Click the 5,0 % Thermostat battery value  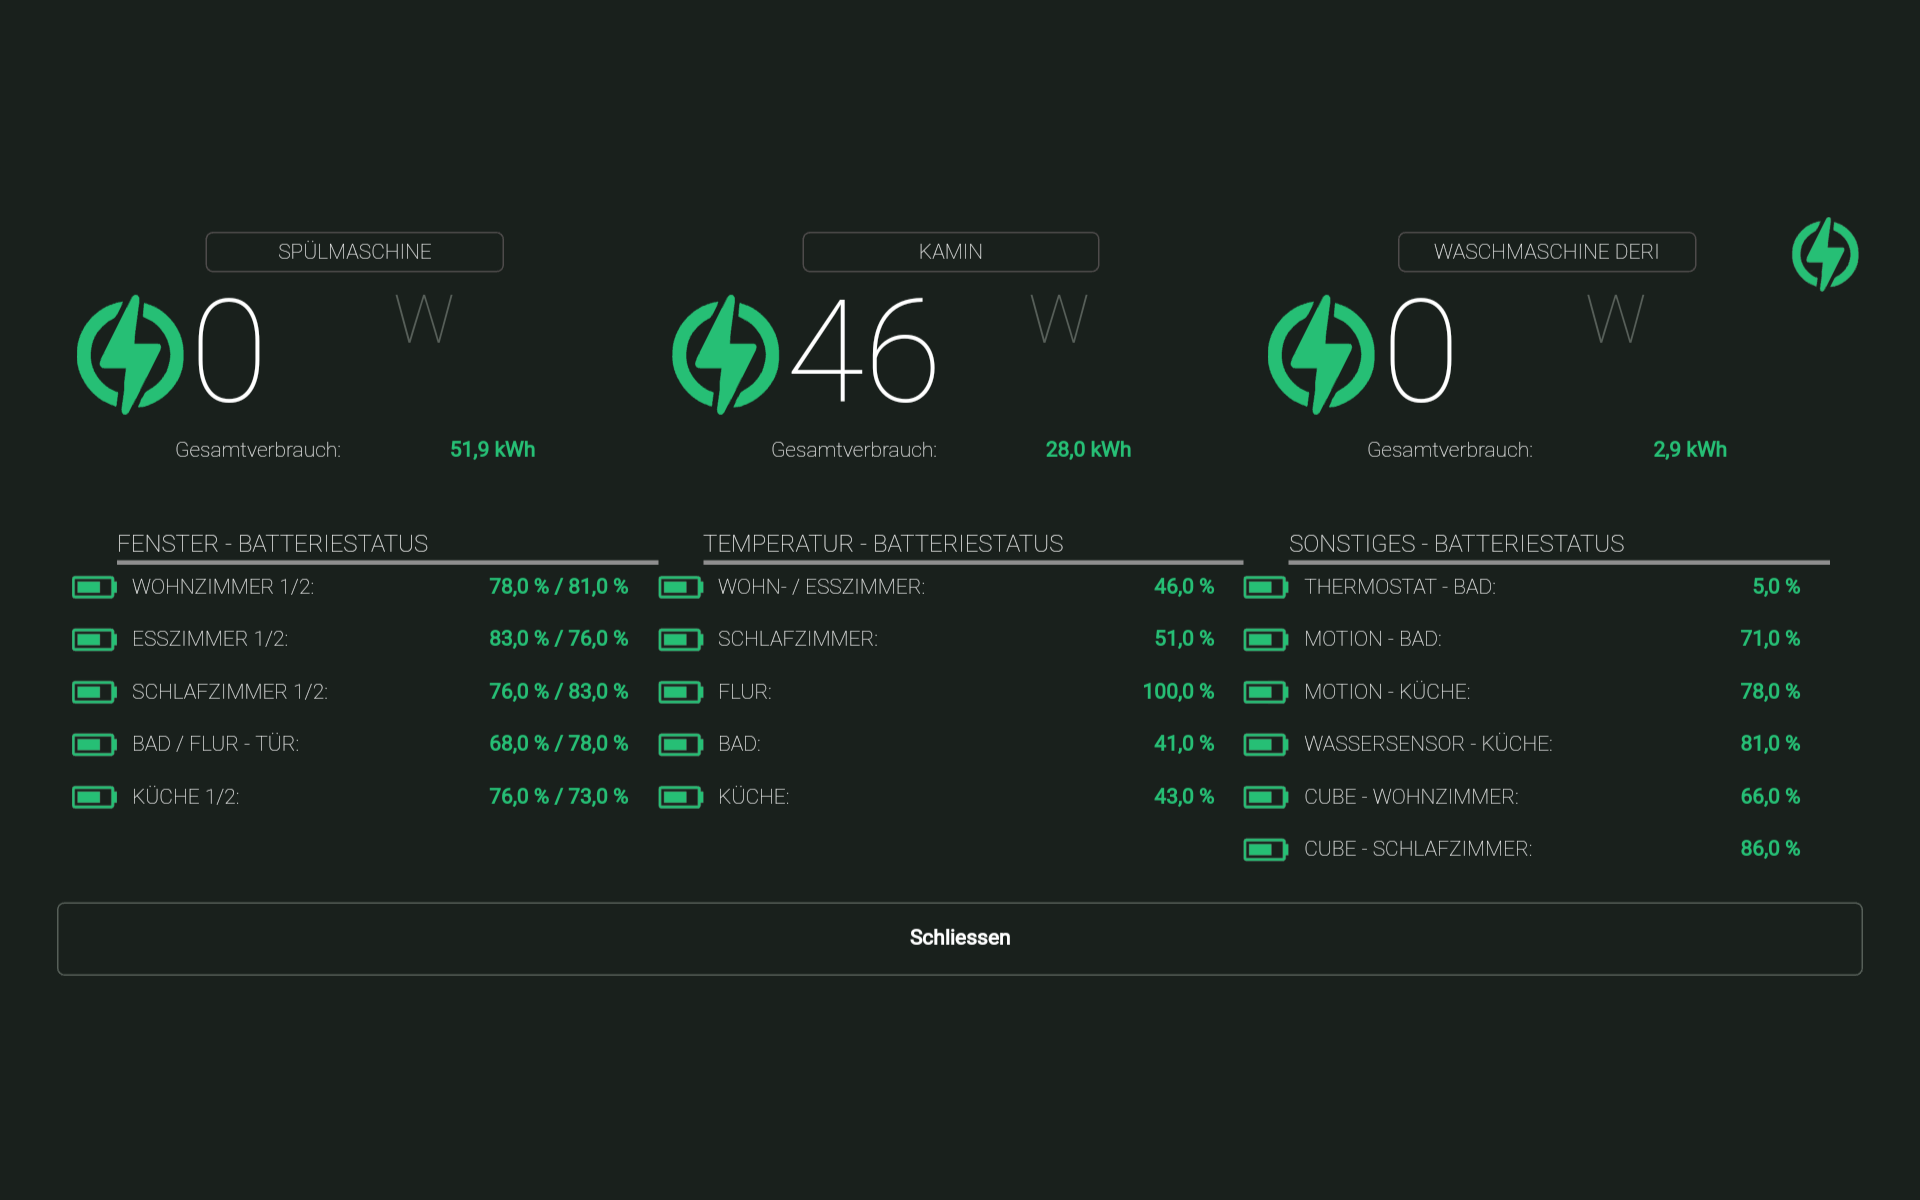tap(1775, 587)
